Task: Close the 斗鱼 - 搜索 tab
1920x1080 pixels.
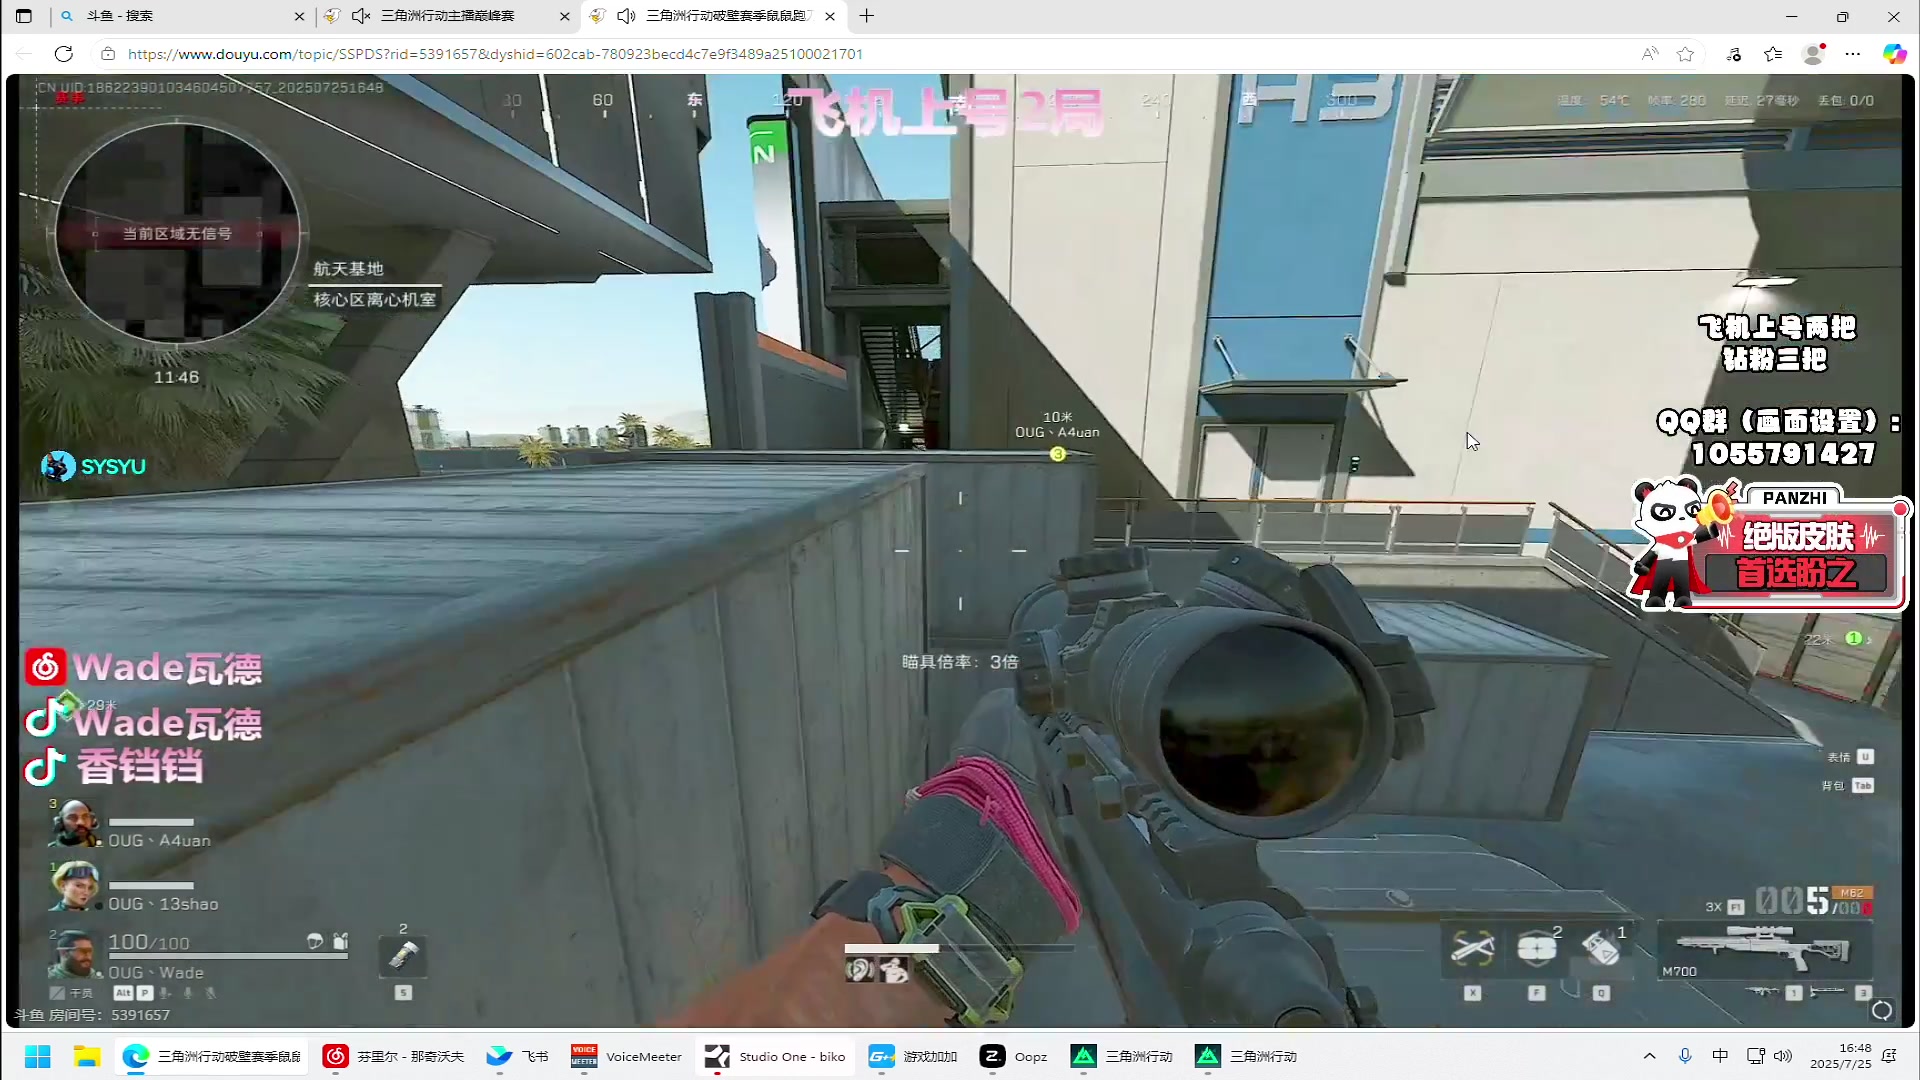Action: (x=299, y=16)
